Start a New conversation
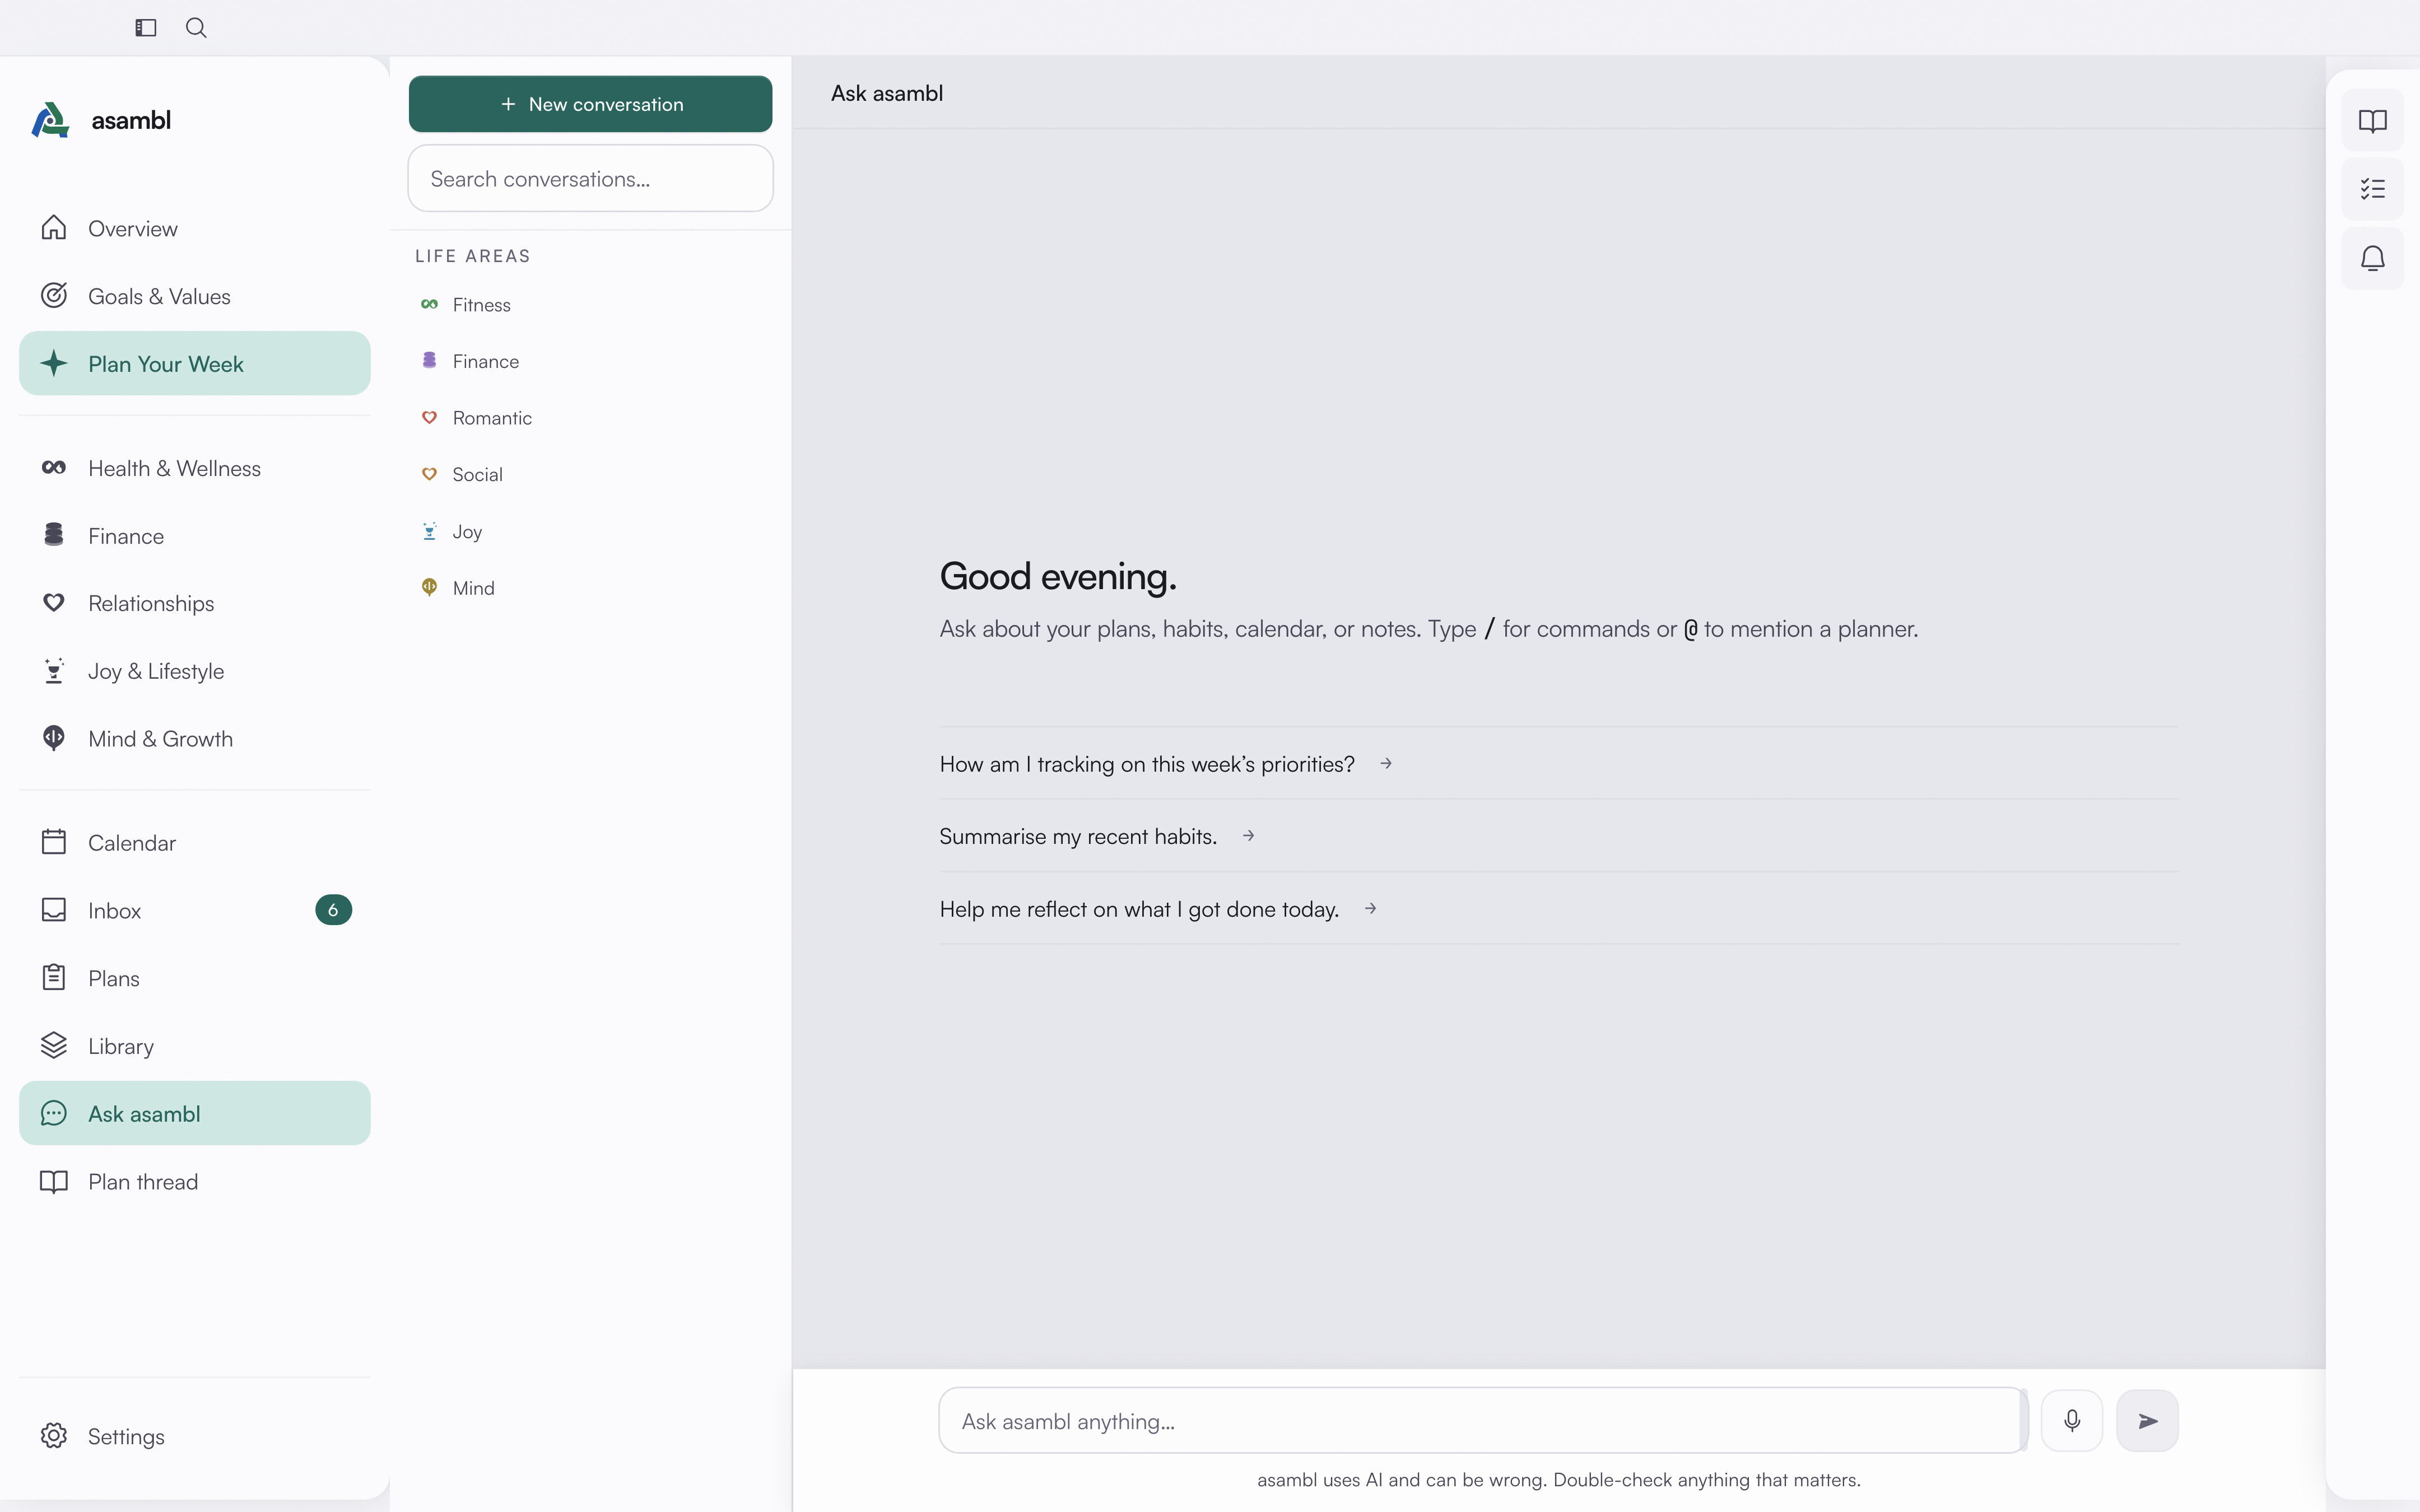Viewport: 2420px width, 1512px height. tap(590, 104)
